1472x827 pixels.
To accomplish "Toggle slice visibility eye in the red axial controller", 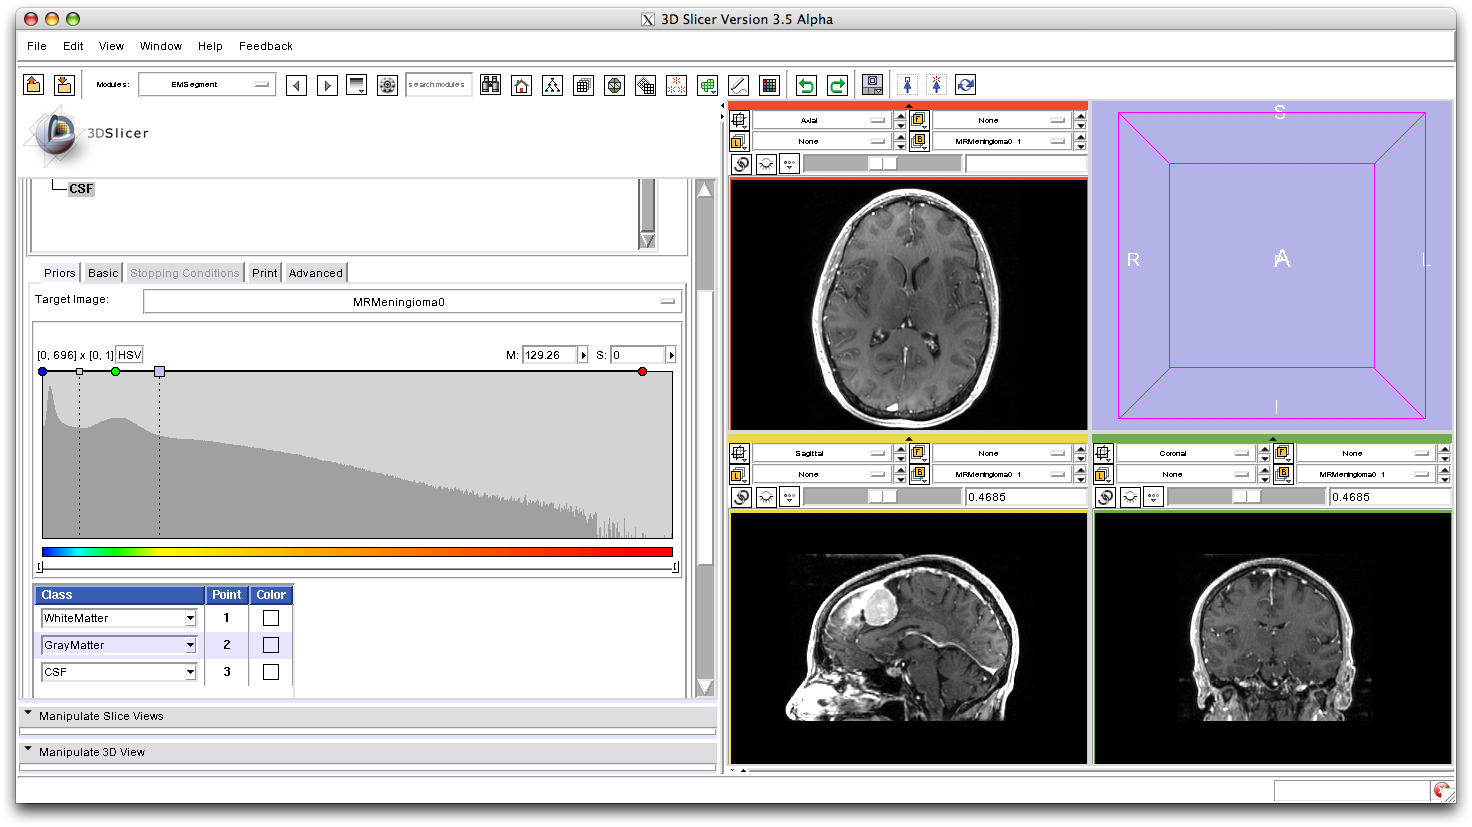I will (x=765, y=164).
